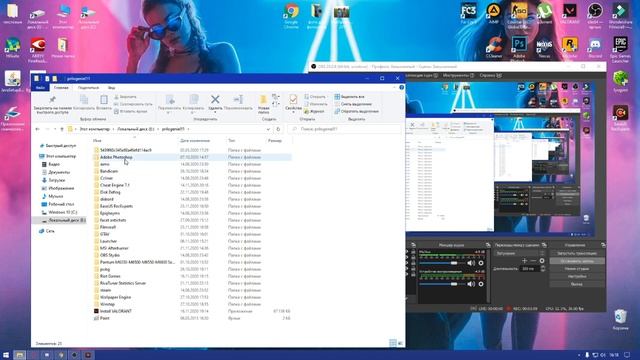640x360 pixels.
Task: Click the OBS transition duration stepper
Action: [x=542, y=269]
